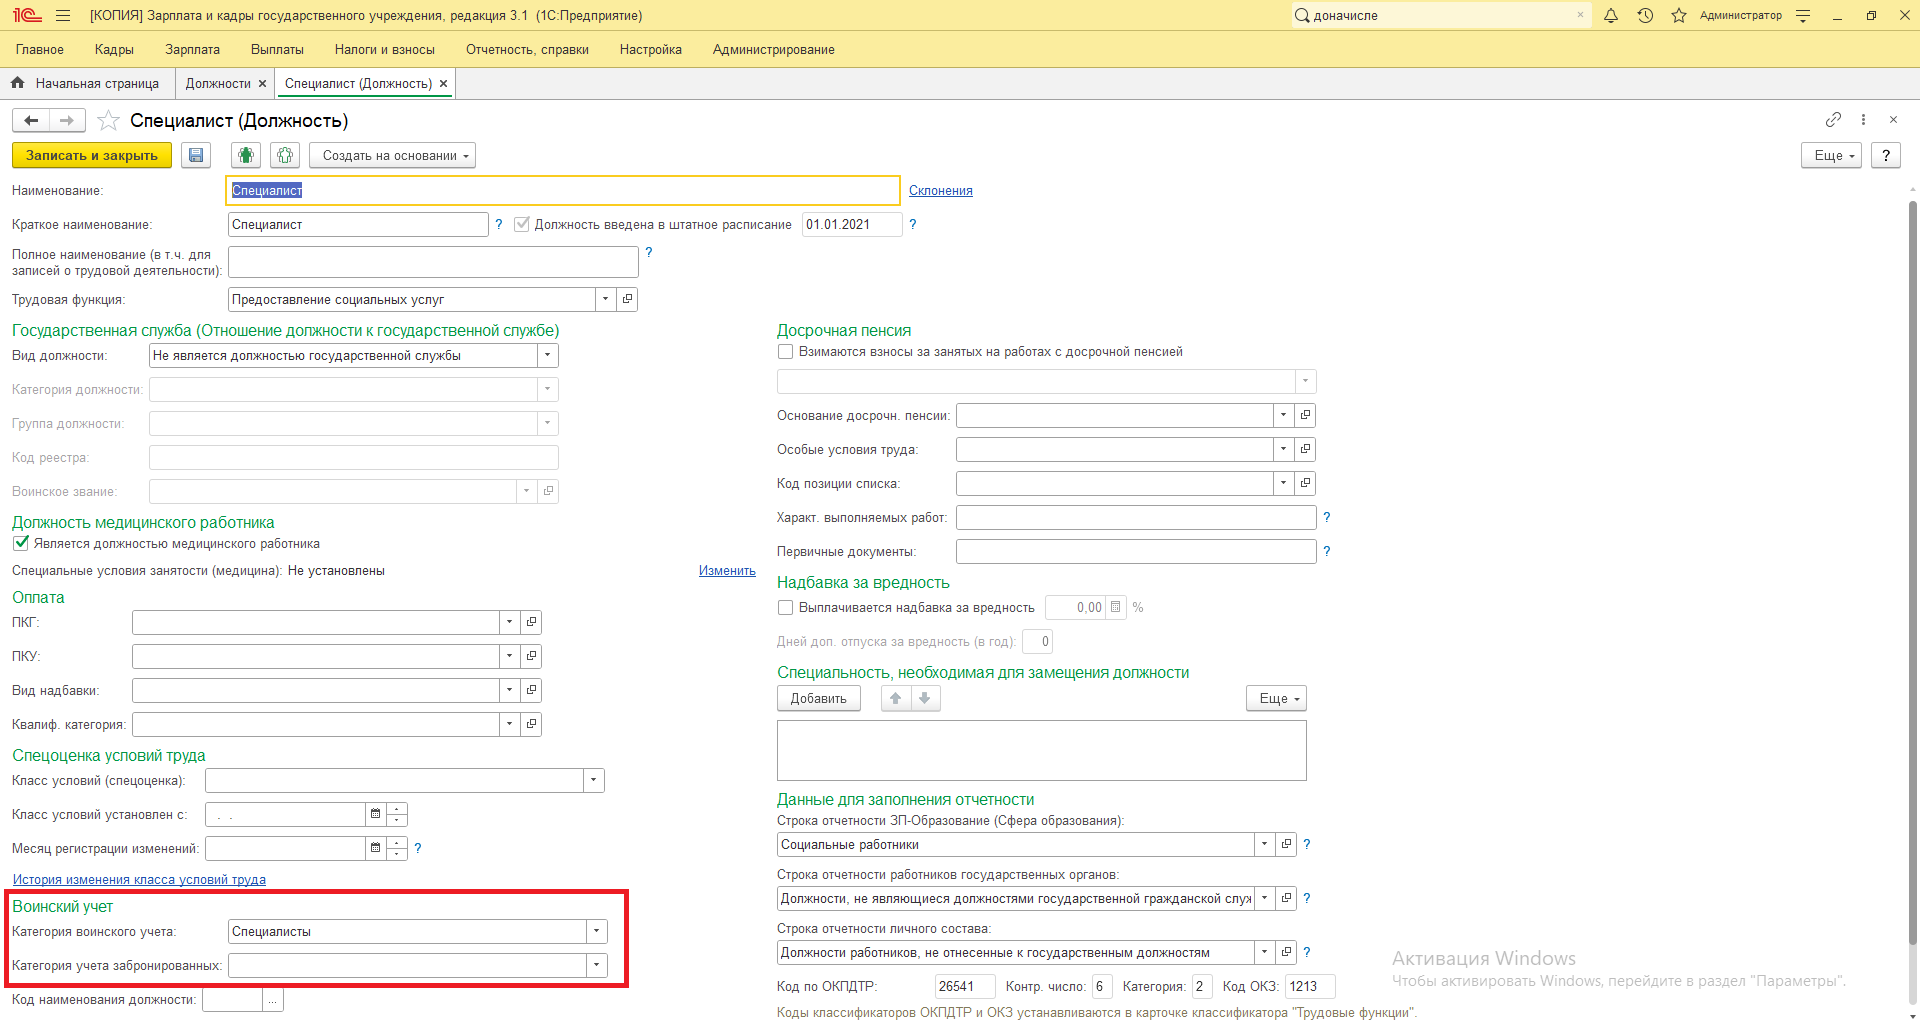Go to home page icon

pyautogui.click(x=17, y=83)
